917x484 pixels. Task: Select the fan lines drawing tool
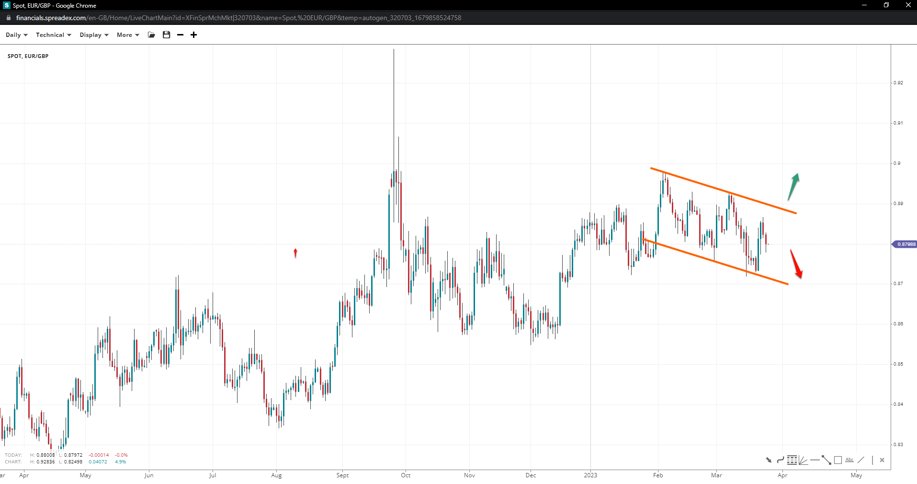(803, 460)
